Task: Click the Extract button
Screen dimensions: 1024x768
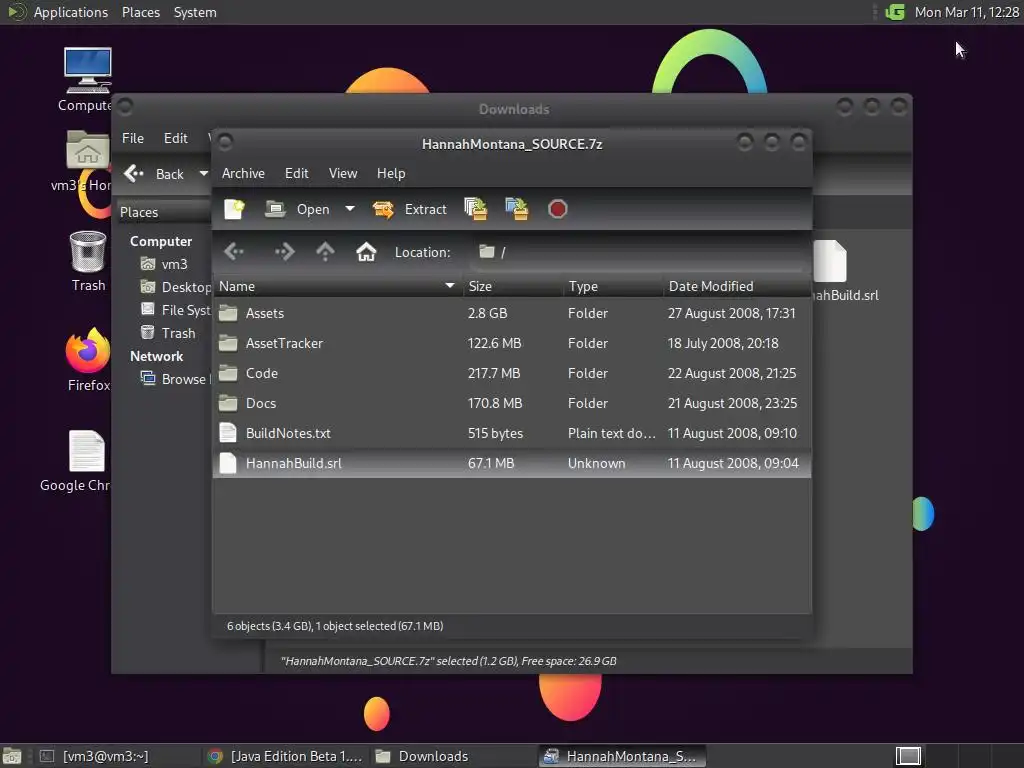Action: tap(409, 209)
